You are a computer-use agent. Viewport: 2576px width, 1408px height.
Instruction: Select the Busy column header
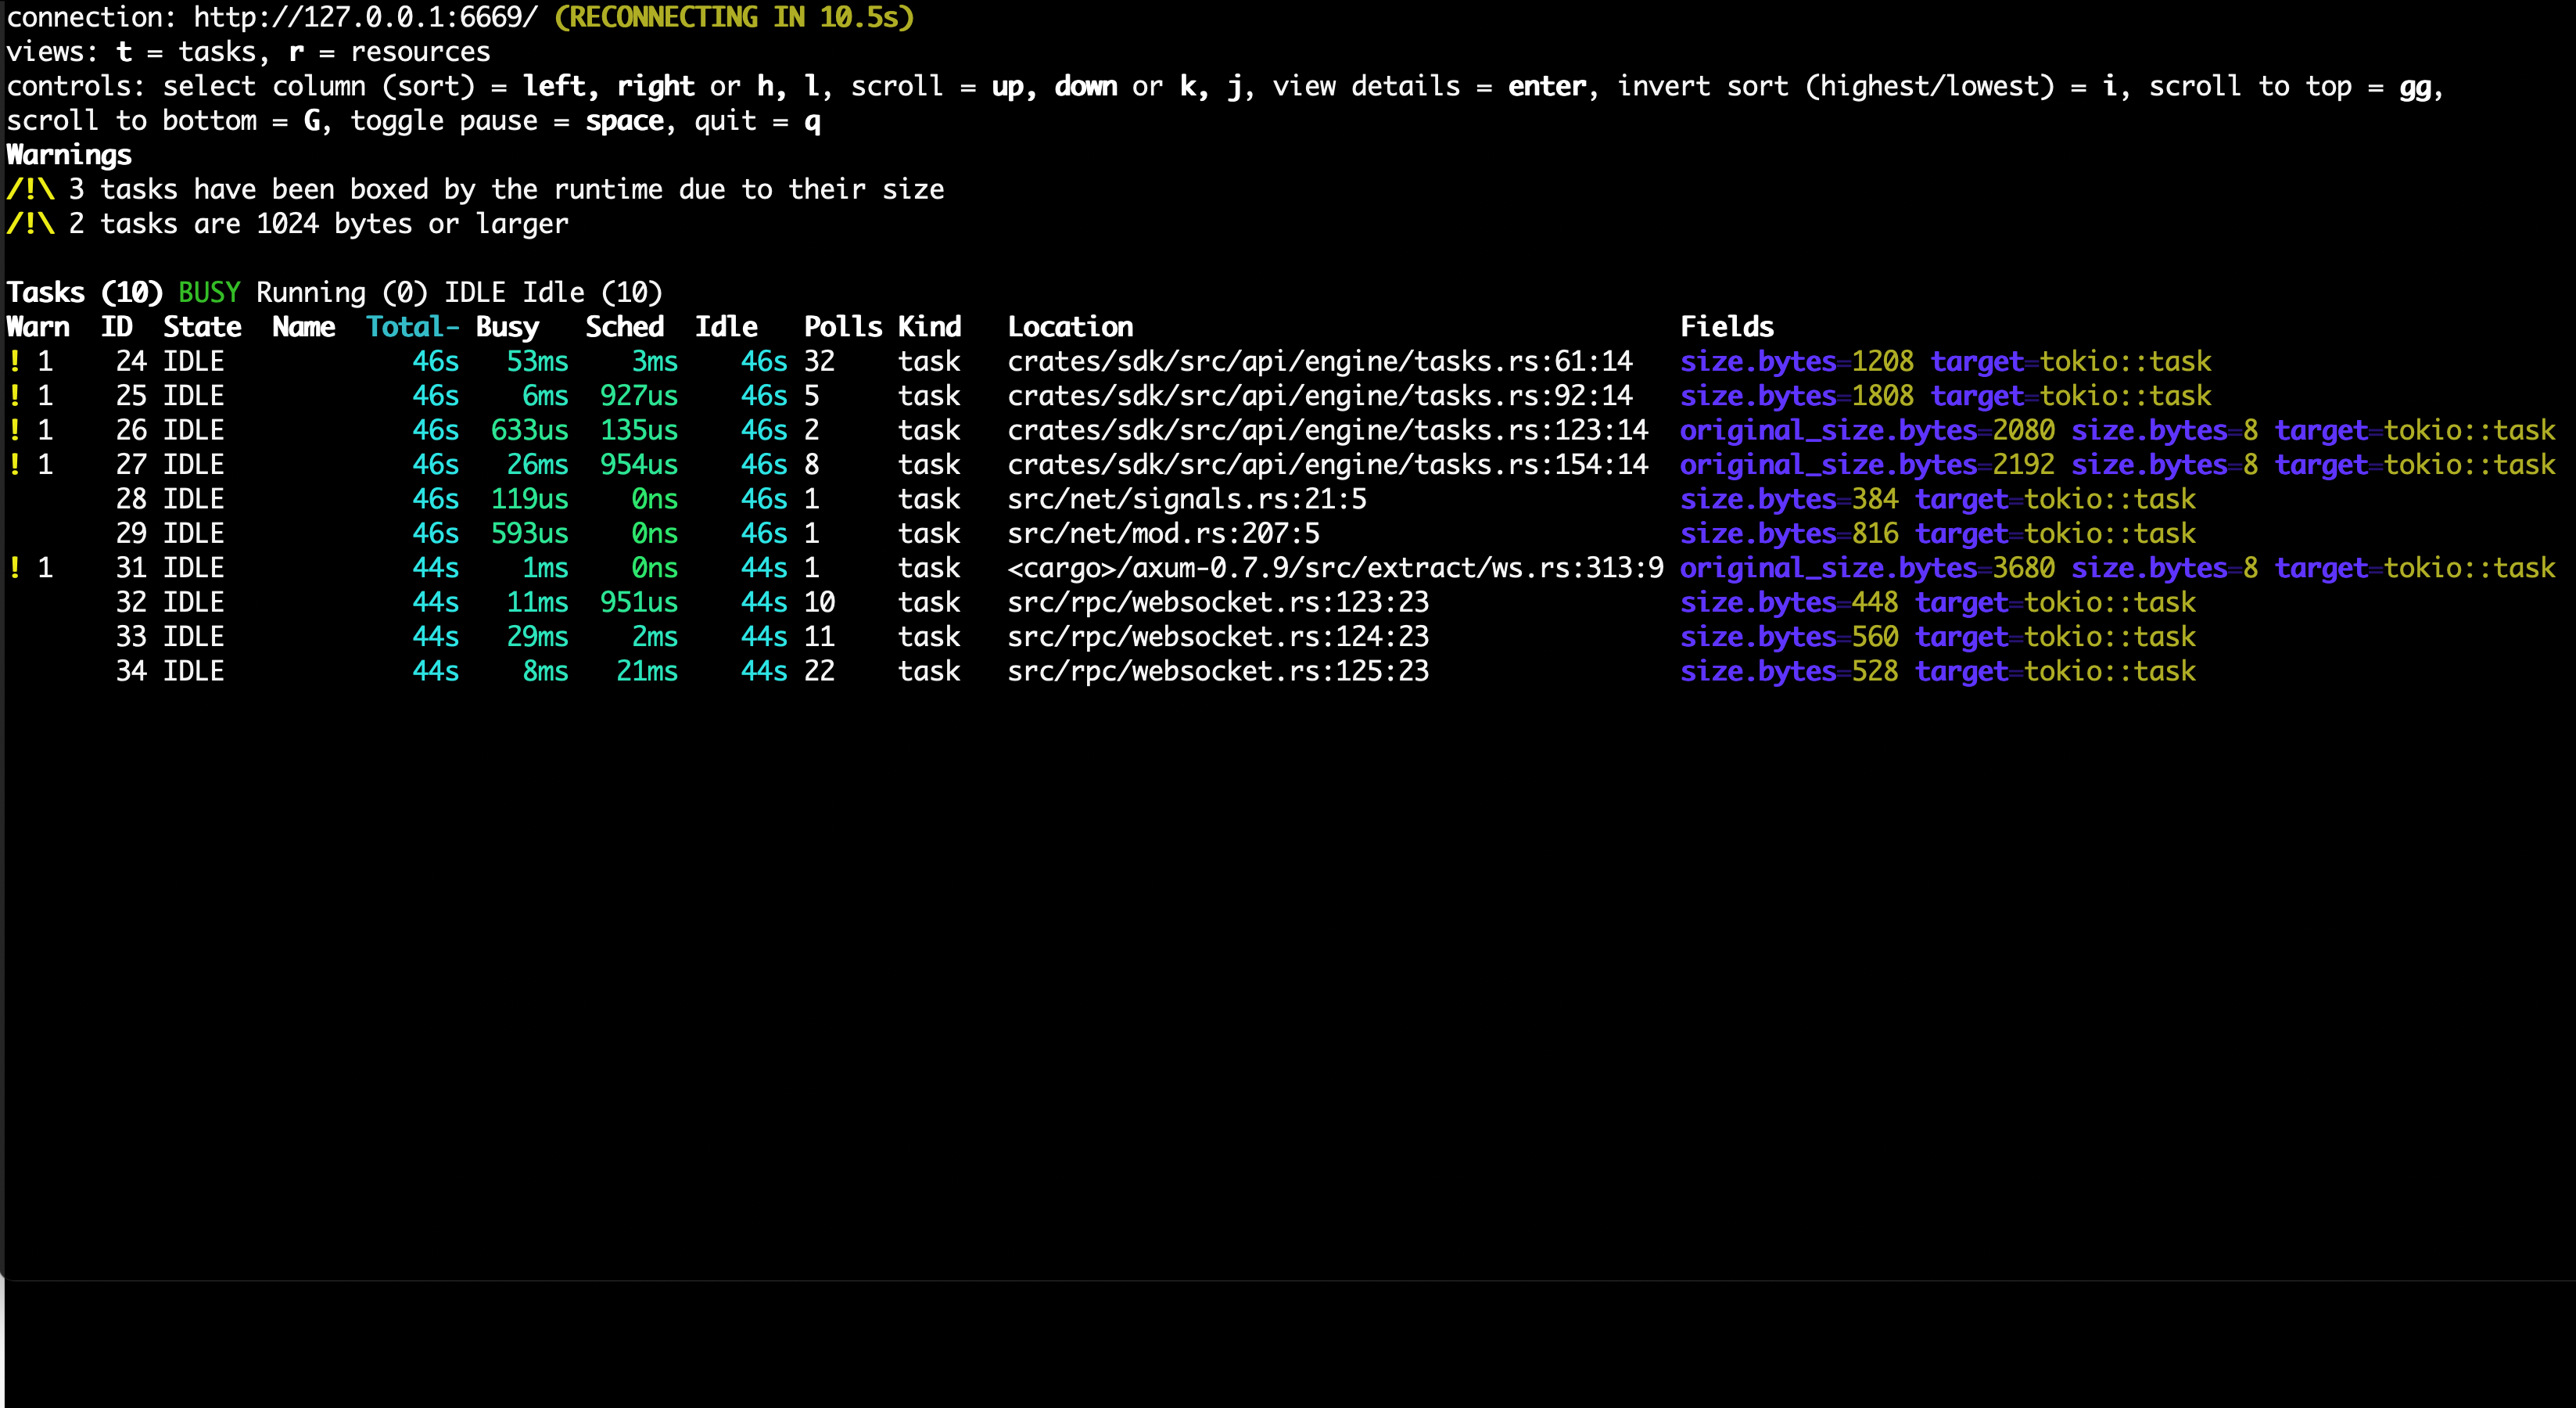[507, 327]
